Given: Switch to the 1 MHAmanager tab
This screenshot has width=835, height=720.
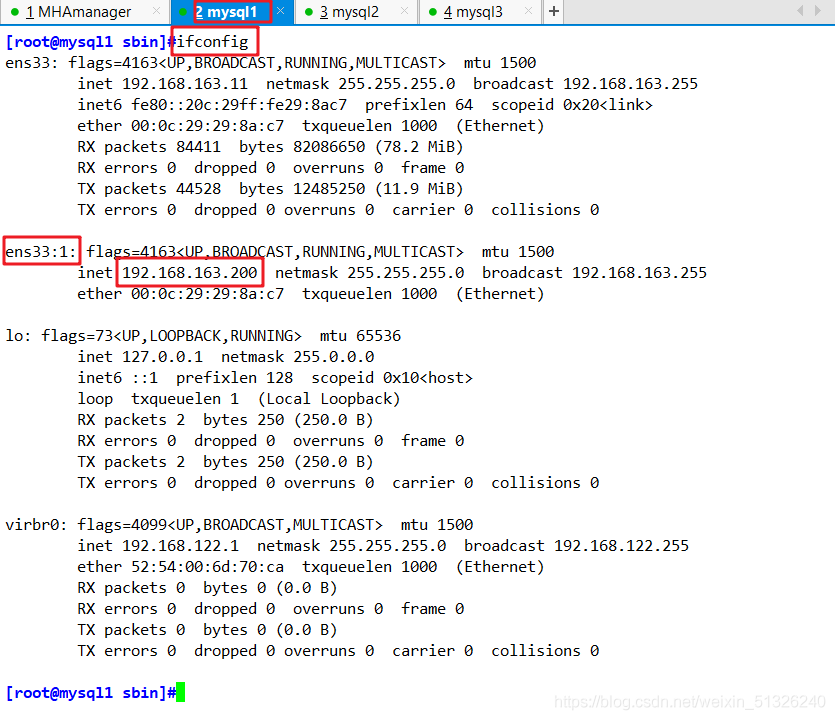Looking at the screenshot, I should pos(85,11).
